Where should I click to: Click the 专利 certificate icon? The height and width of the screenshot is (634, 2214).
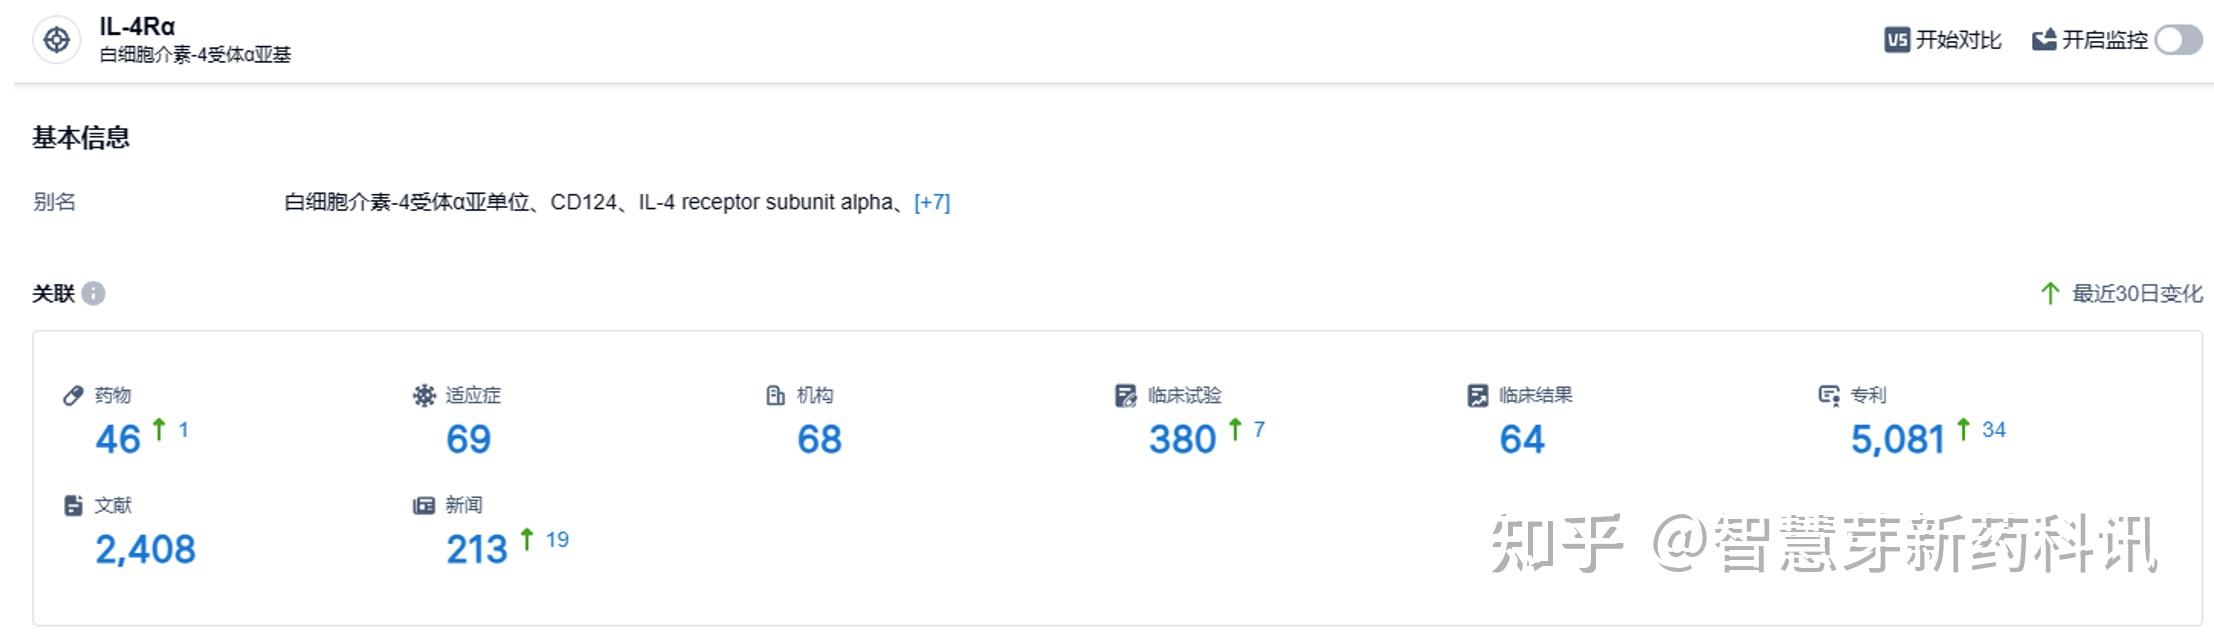coord(1829,396)
